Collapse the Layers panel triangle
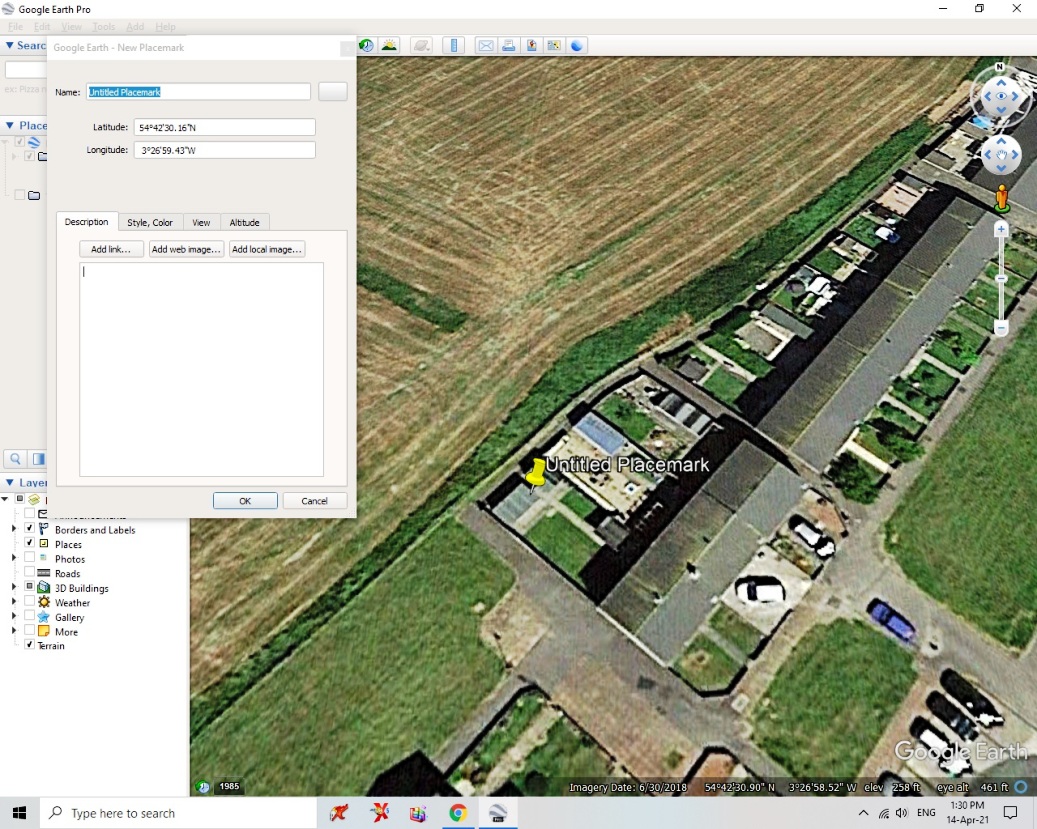The height and width of the screenshot is (829, 1037). pos(9,482)
